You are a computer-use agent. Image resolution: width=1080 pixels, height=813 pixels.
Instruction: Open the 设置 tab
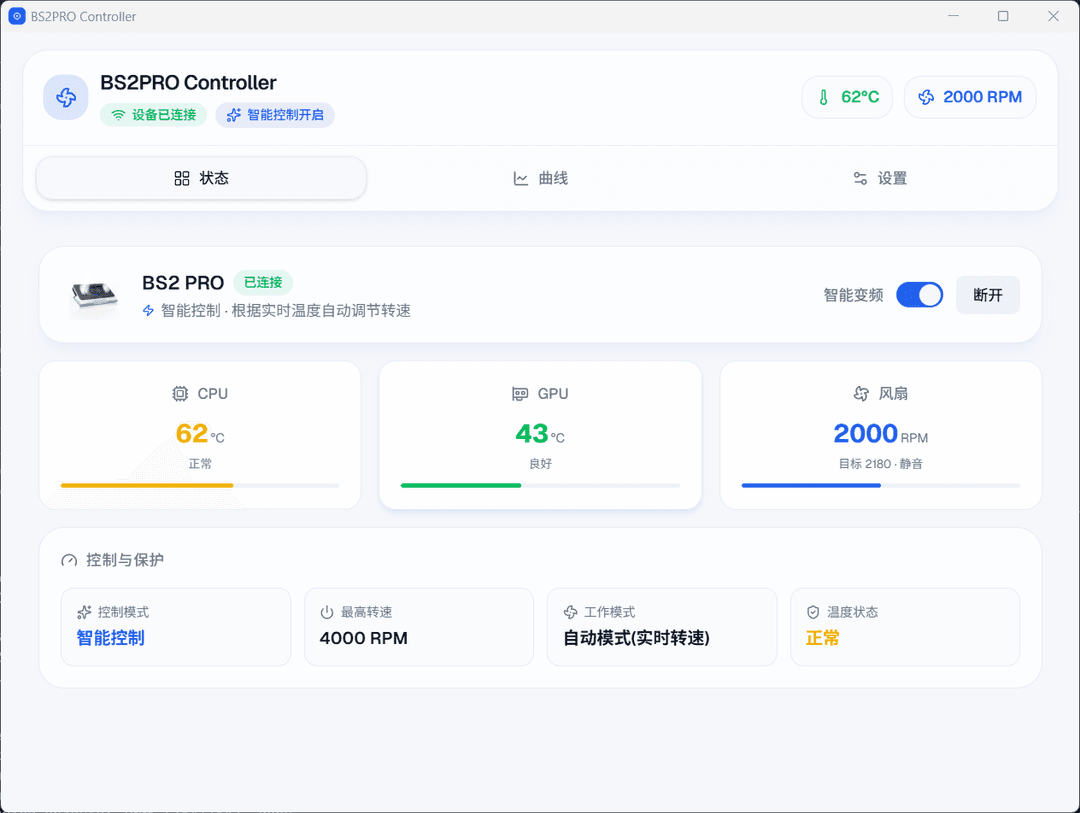click(x=879, y=178)
